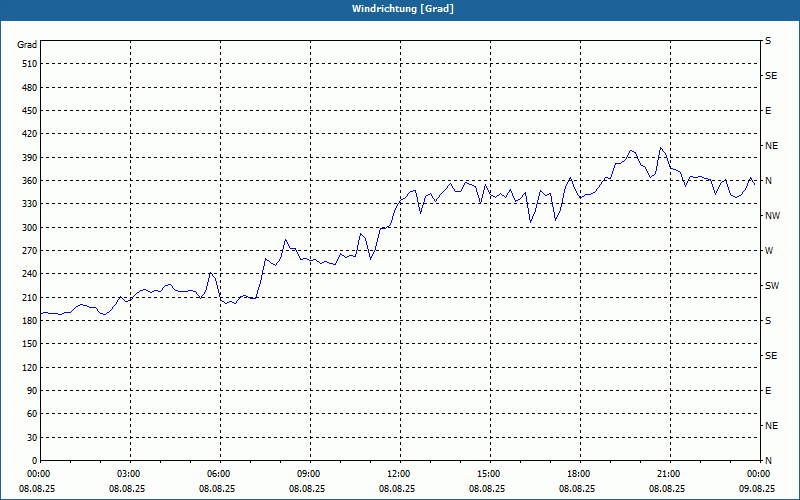
Task: Click the chart title 'Windrichtung [Grad]'
Action: coord(403,9)
